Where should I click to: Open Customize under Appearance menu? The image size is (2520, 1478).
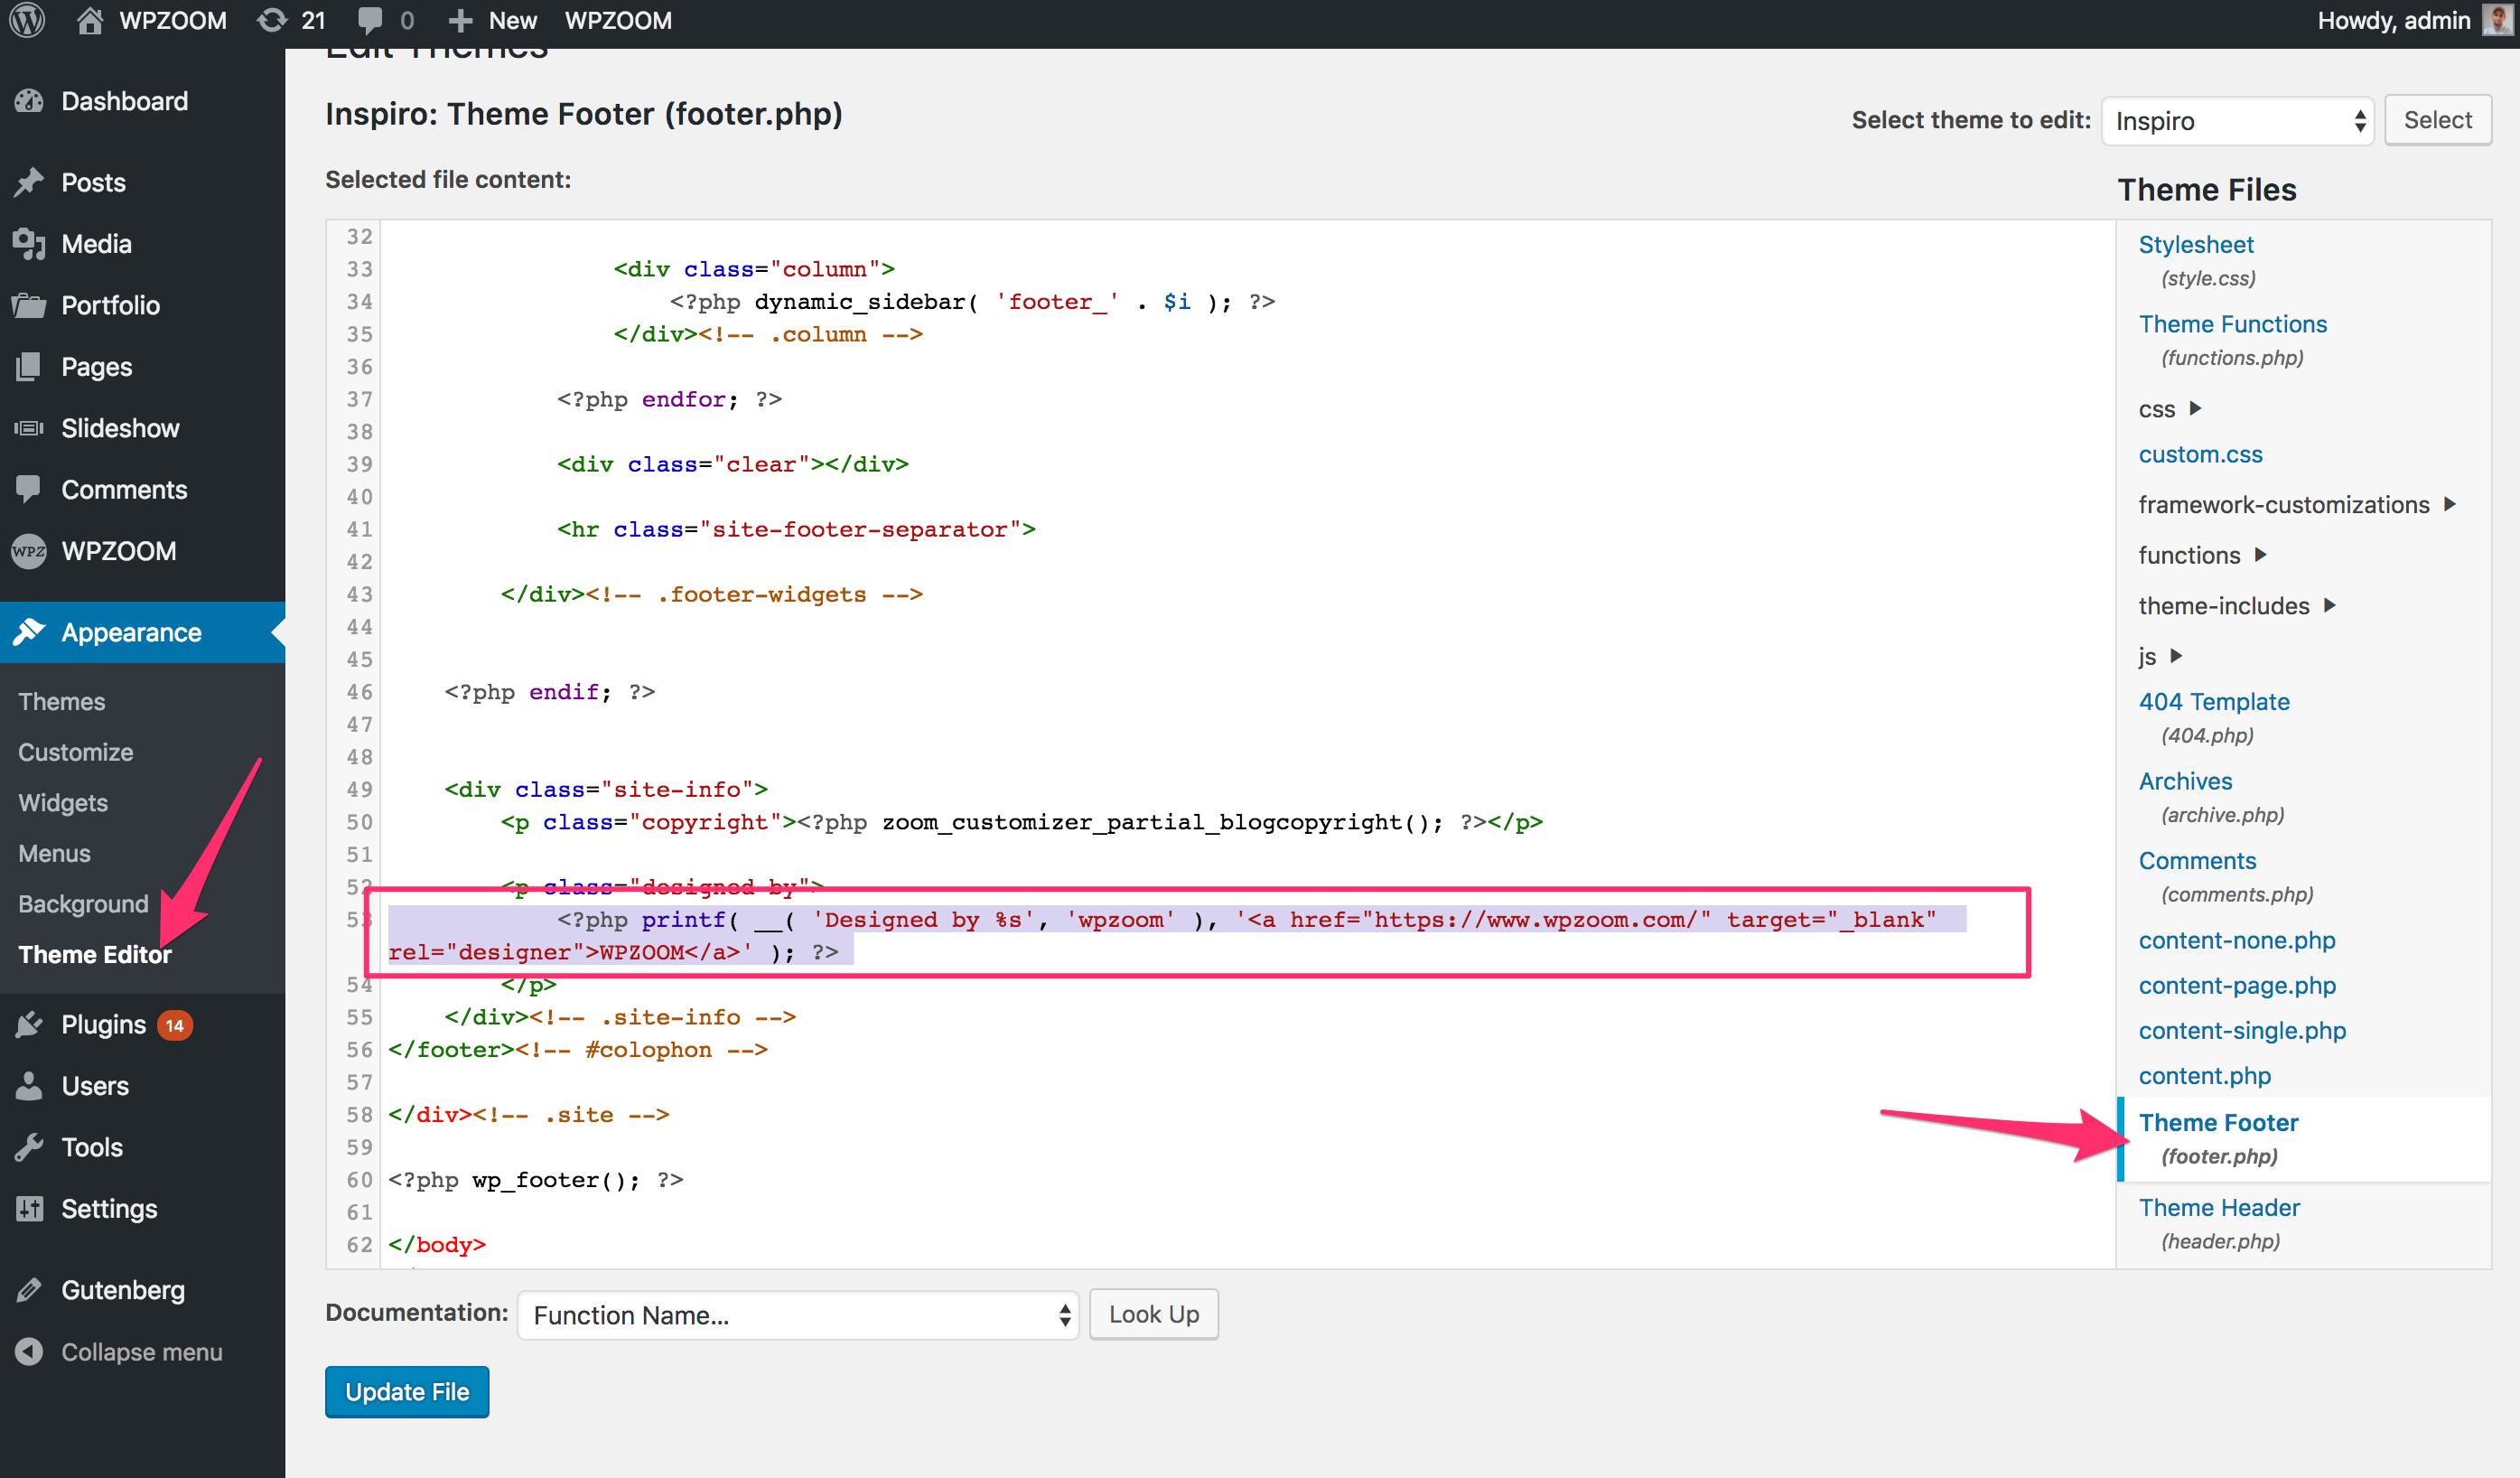click(x=75, y=752)
